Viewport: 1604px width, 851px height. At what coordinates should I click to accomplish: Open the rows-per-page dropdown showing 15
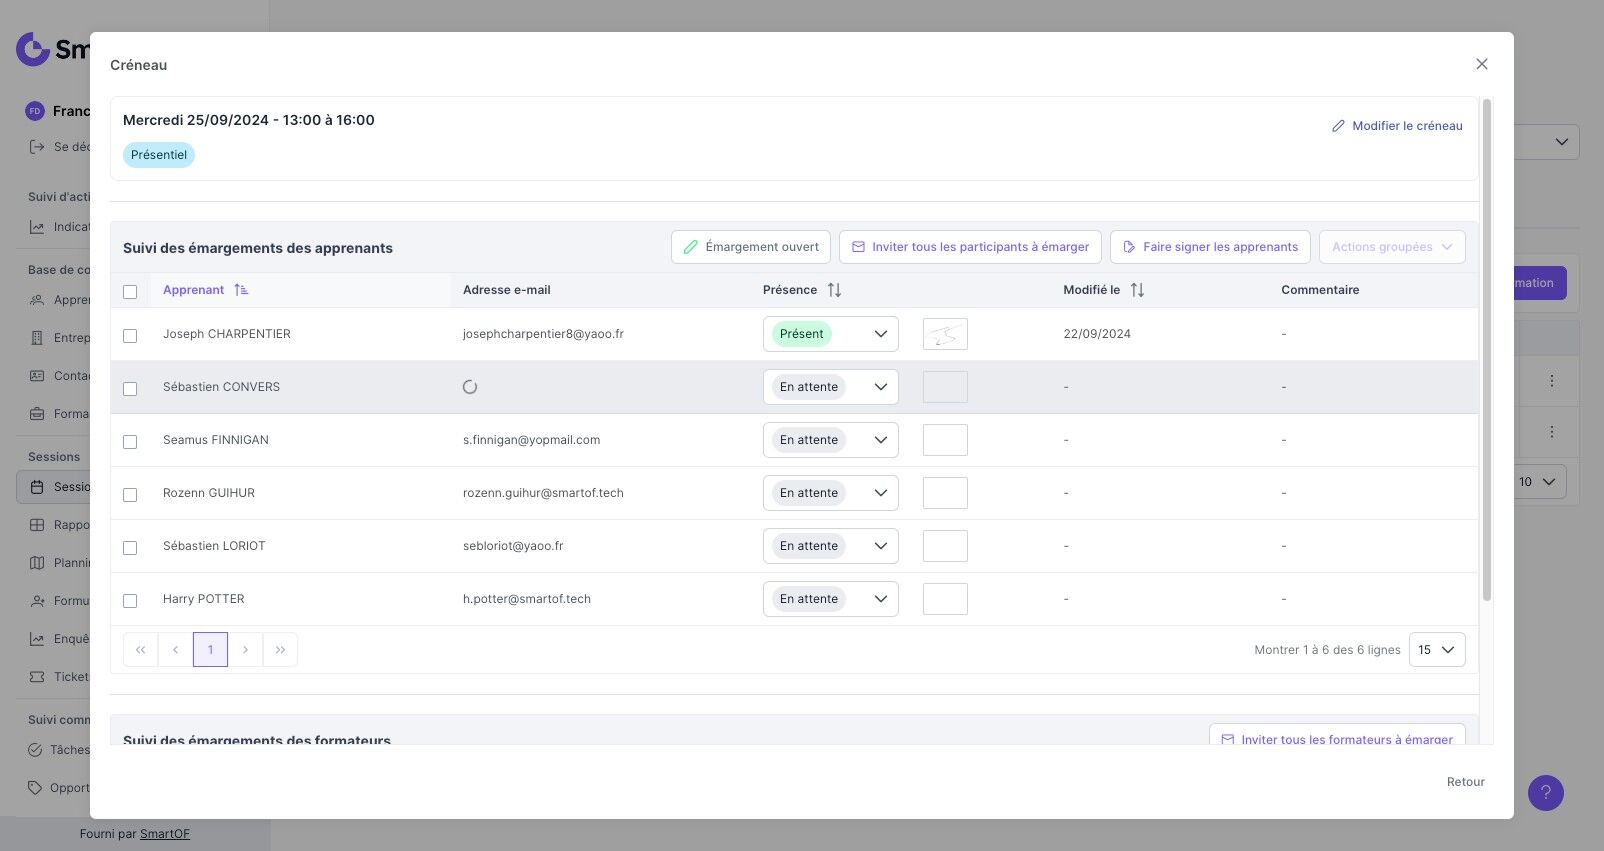[1437, 650]
